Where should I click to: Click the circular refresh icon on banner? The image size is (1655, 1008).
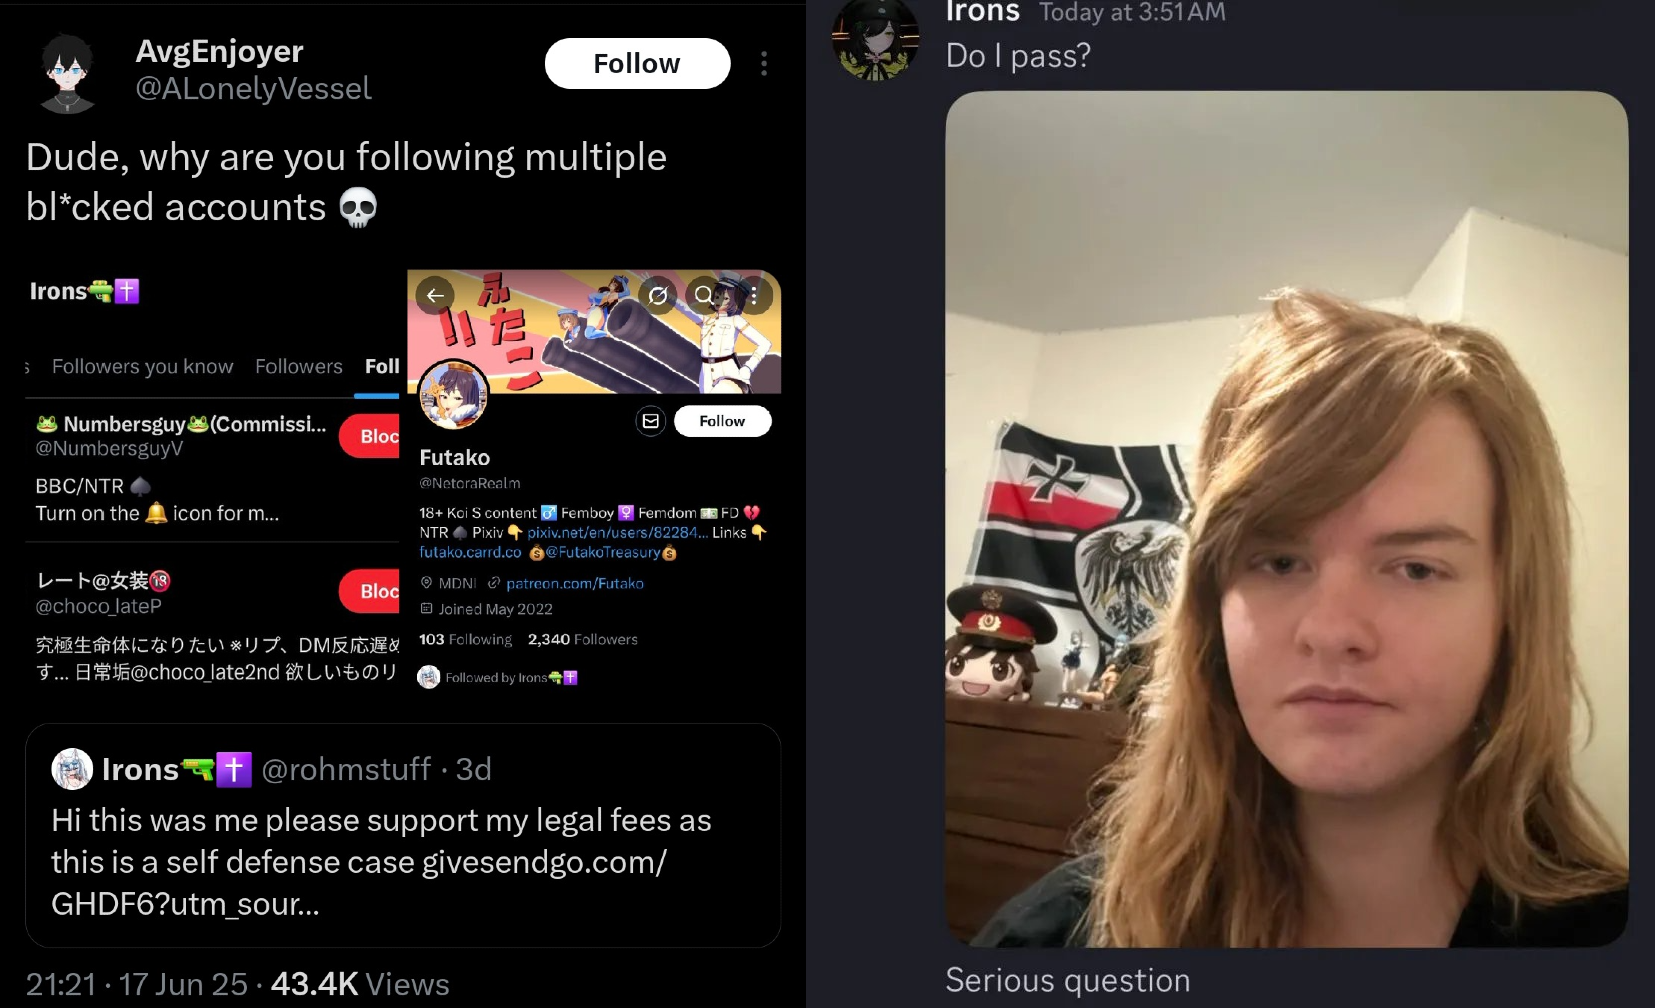[658, 296]
